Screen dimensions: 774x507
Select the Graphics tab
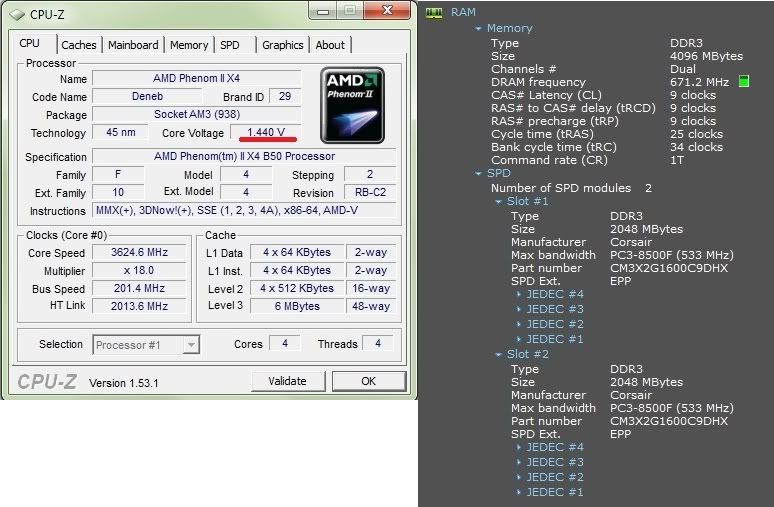pos(282,45)
